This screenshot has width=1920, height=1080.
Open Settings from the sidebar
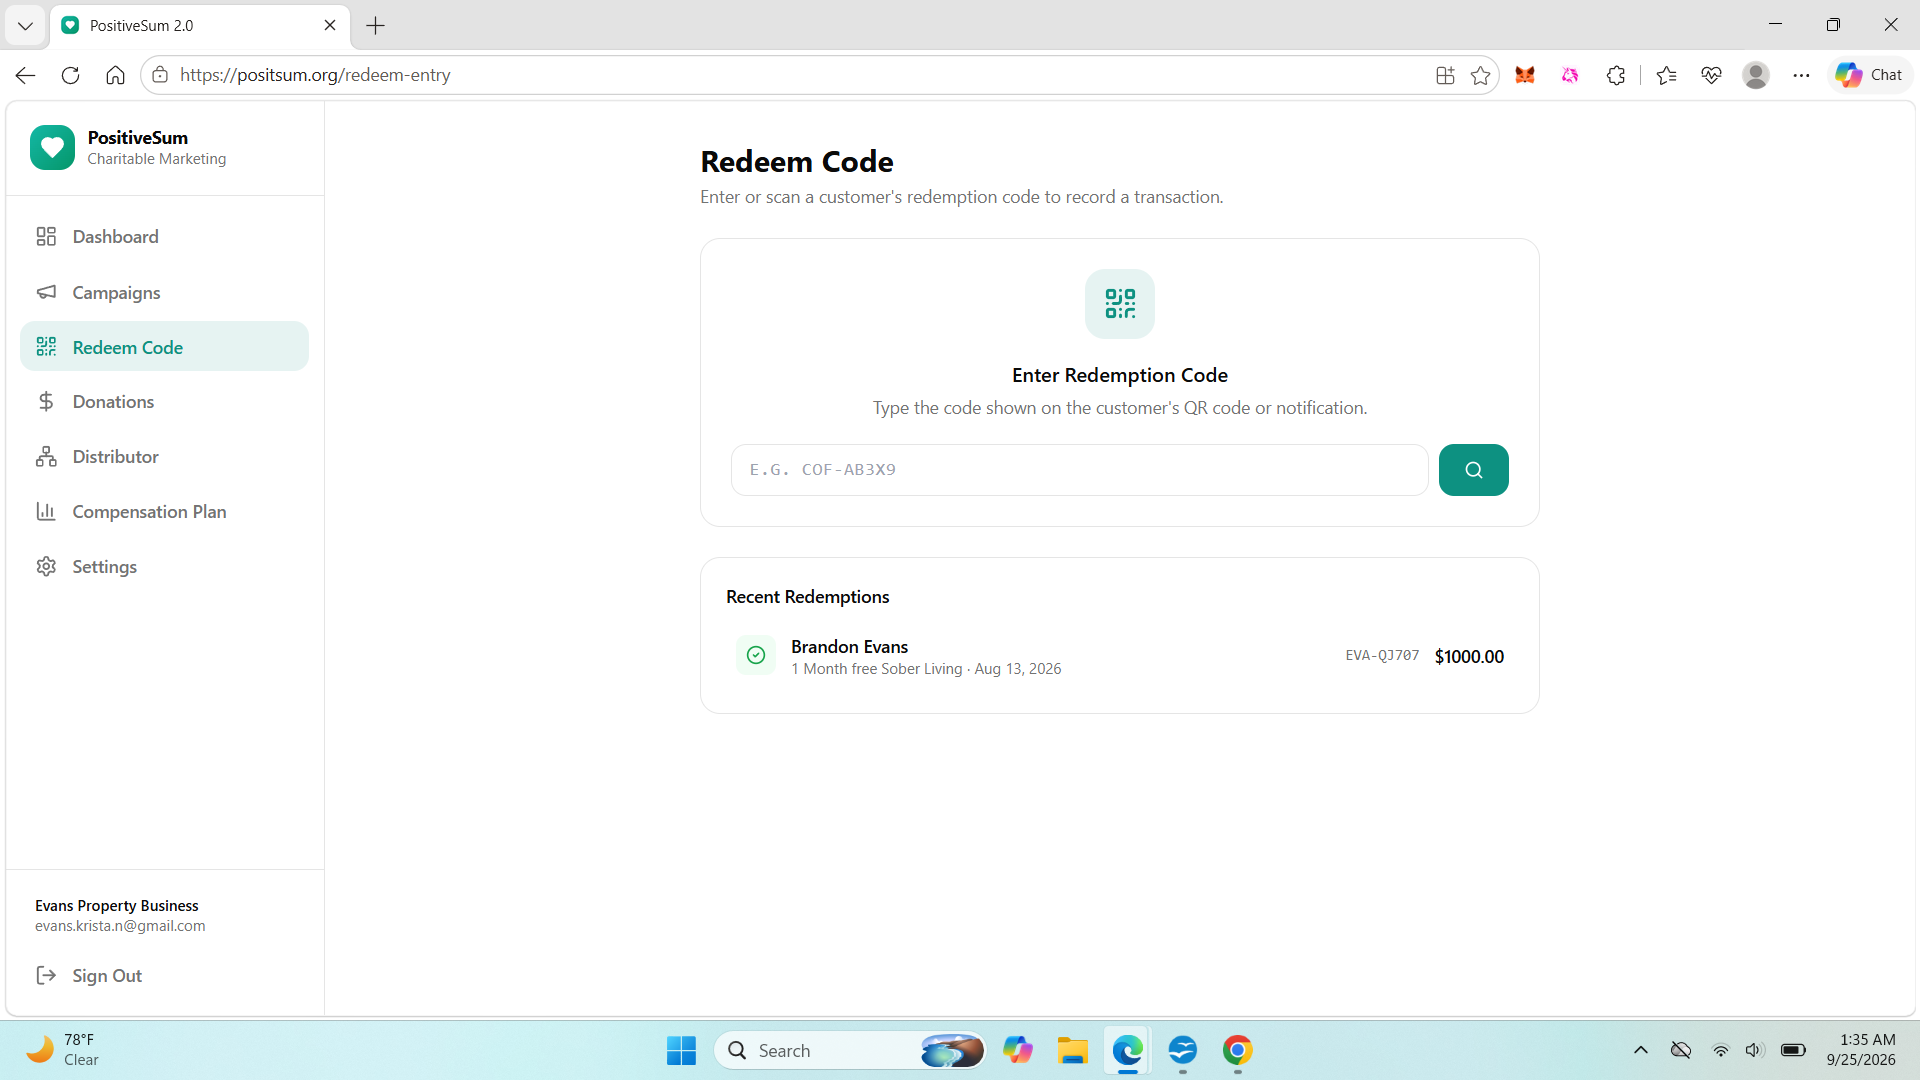(164, 567)
